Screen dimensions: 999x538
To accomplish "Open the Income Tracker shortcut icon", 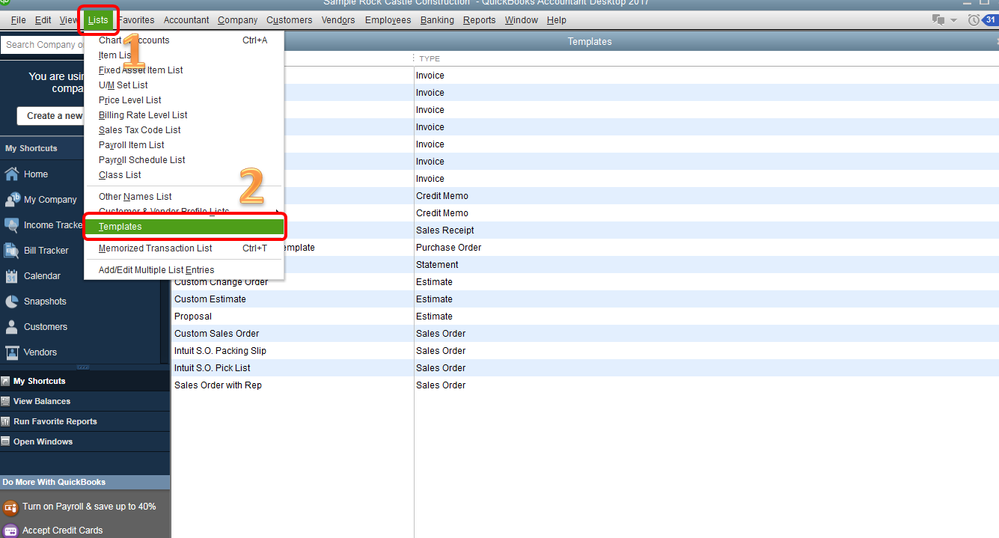I will (11, 225).
